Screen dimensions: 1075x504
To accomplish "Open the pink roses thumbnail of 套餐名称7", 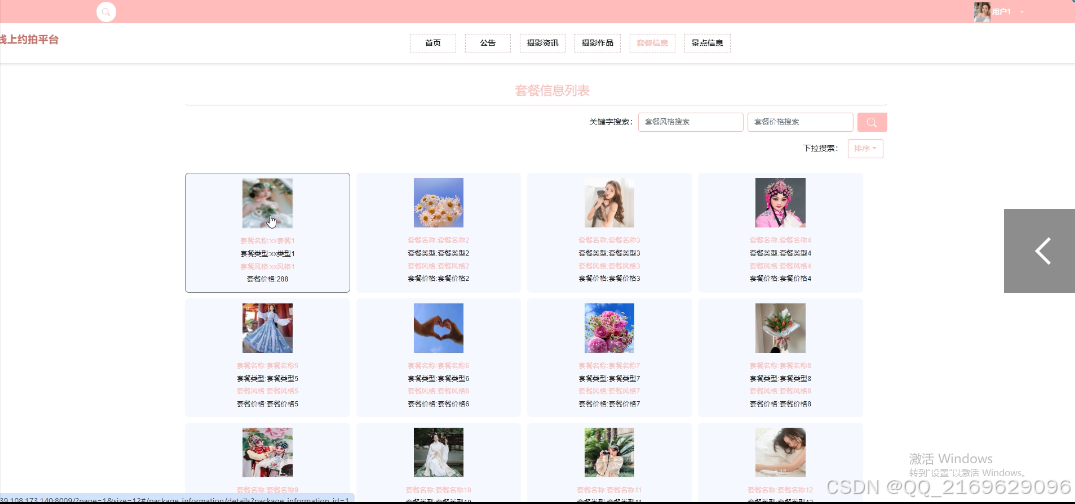I will click(609, 328).
